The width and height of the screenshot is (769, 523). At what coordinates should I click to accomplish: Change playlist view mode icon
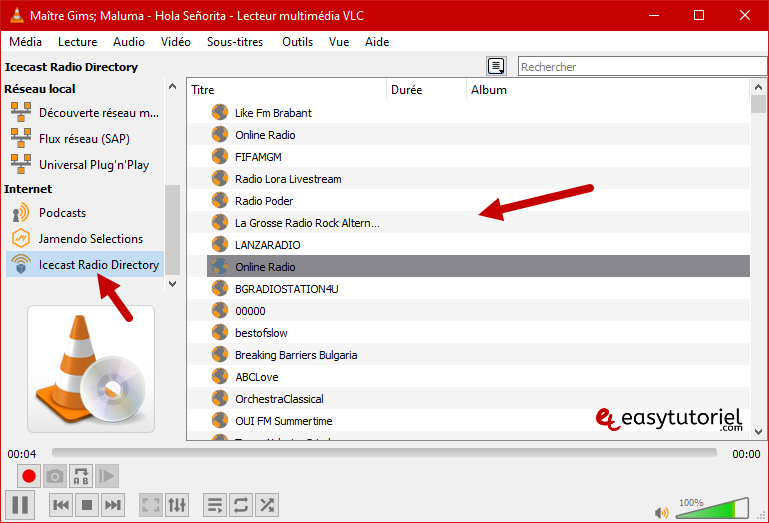point(496,66)
